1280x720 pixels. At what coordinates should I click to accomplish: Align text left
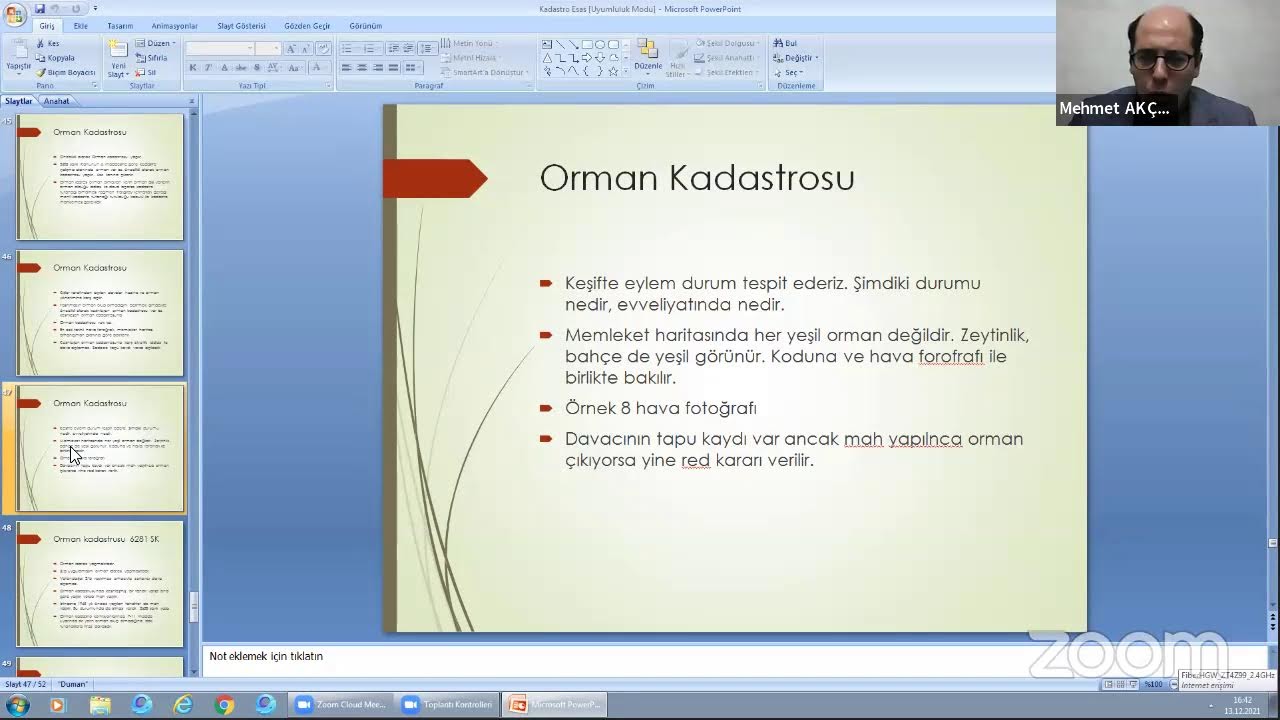[x=346, y=67]
